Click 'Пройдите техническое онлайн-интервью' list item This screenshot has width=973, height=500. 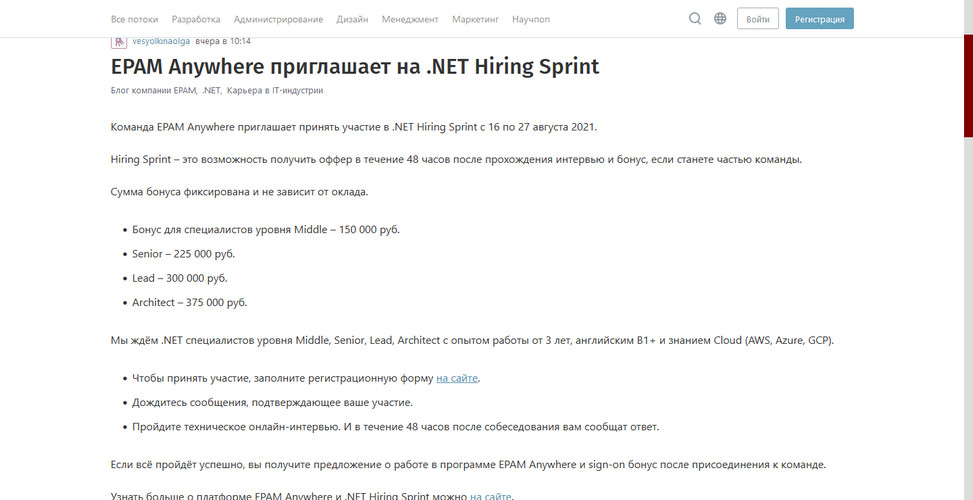[x=395, y=427]
